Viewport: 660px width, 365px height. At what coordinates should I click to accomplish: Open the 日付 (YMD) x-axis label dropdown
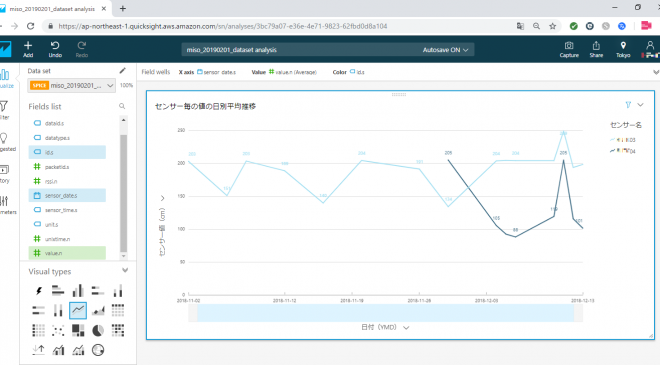385,327
